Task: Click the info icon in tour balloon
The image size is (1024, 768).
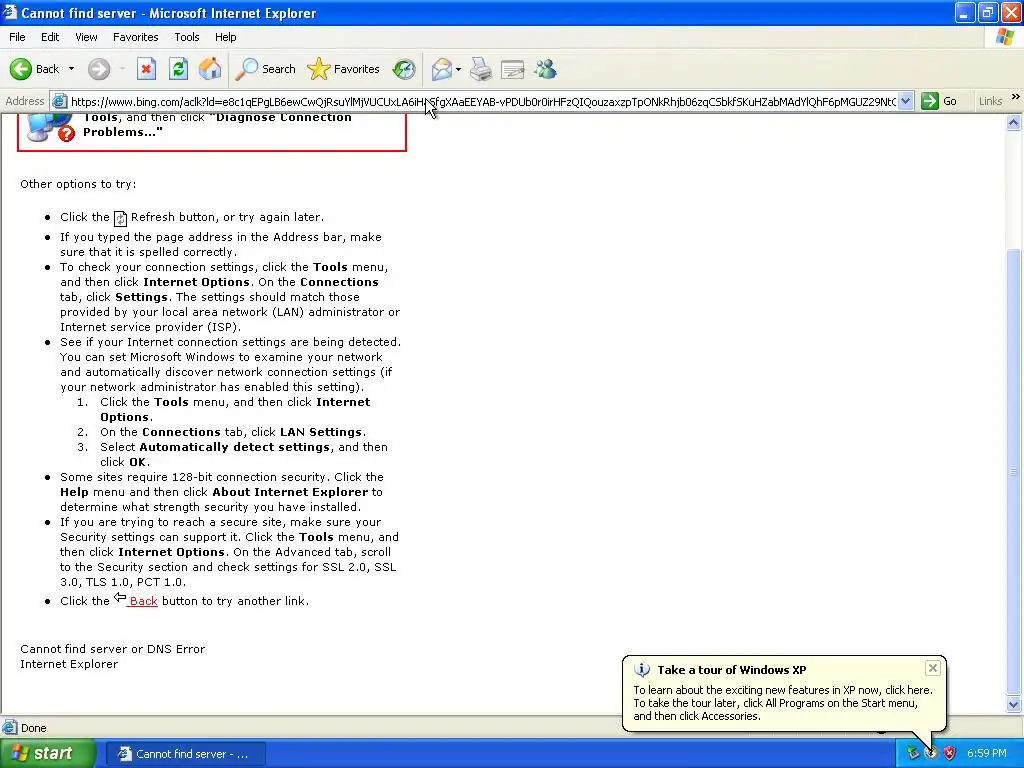Action: click(642, 670)
